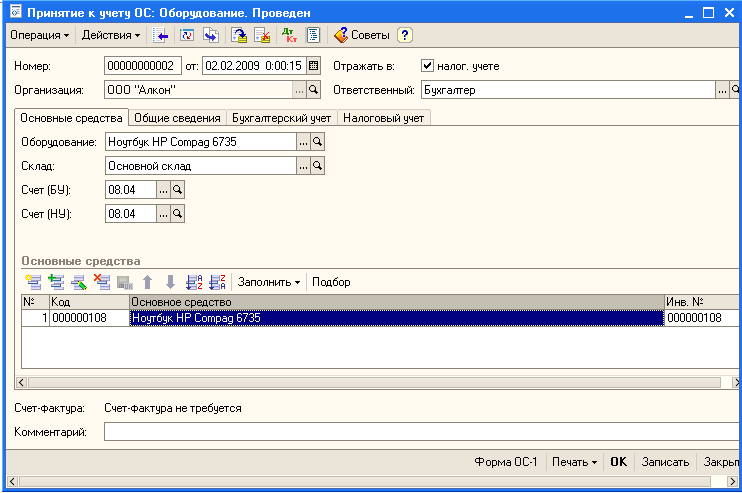Click the date field 02.02.2009

pos(255,66)
